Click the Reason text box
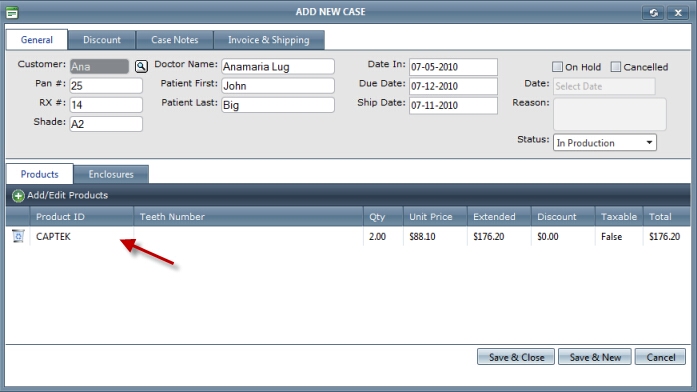 (609, 114)
